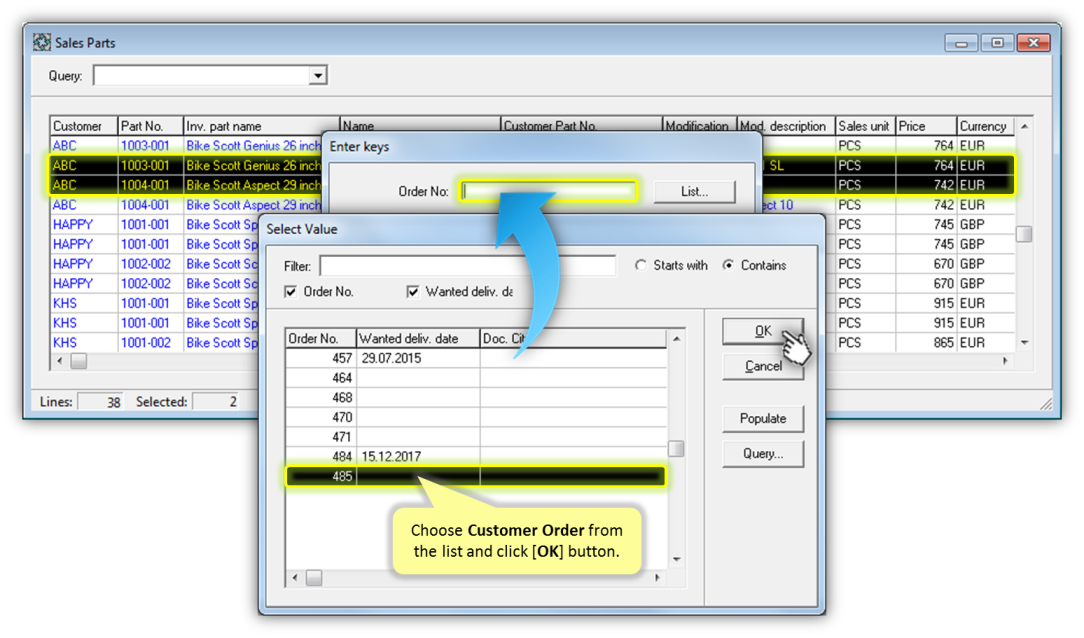Uncheck the Wanted deliv. date checkbox

click(x=413, y=292)
